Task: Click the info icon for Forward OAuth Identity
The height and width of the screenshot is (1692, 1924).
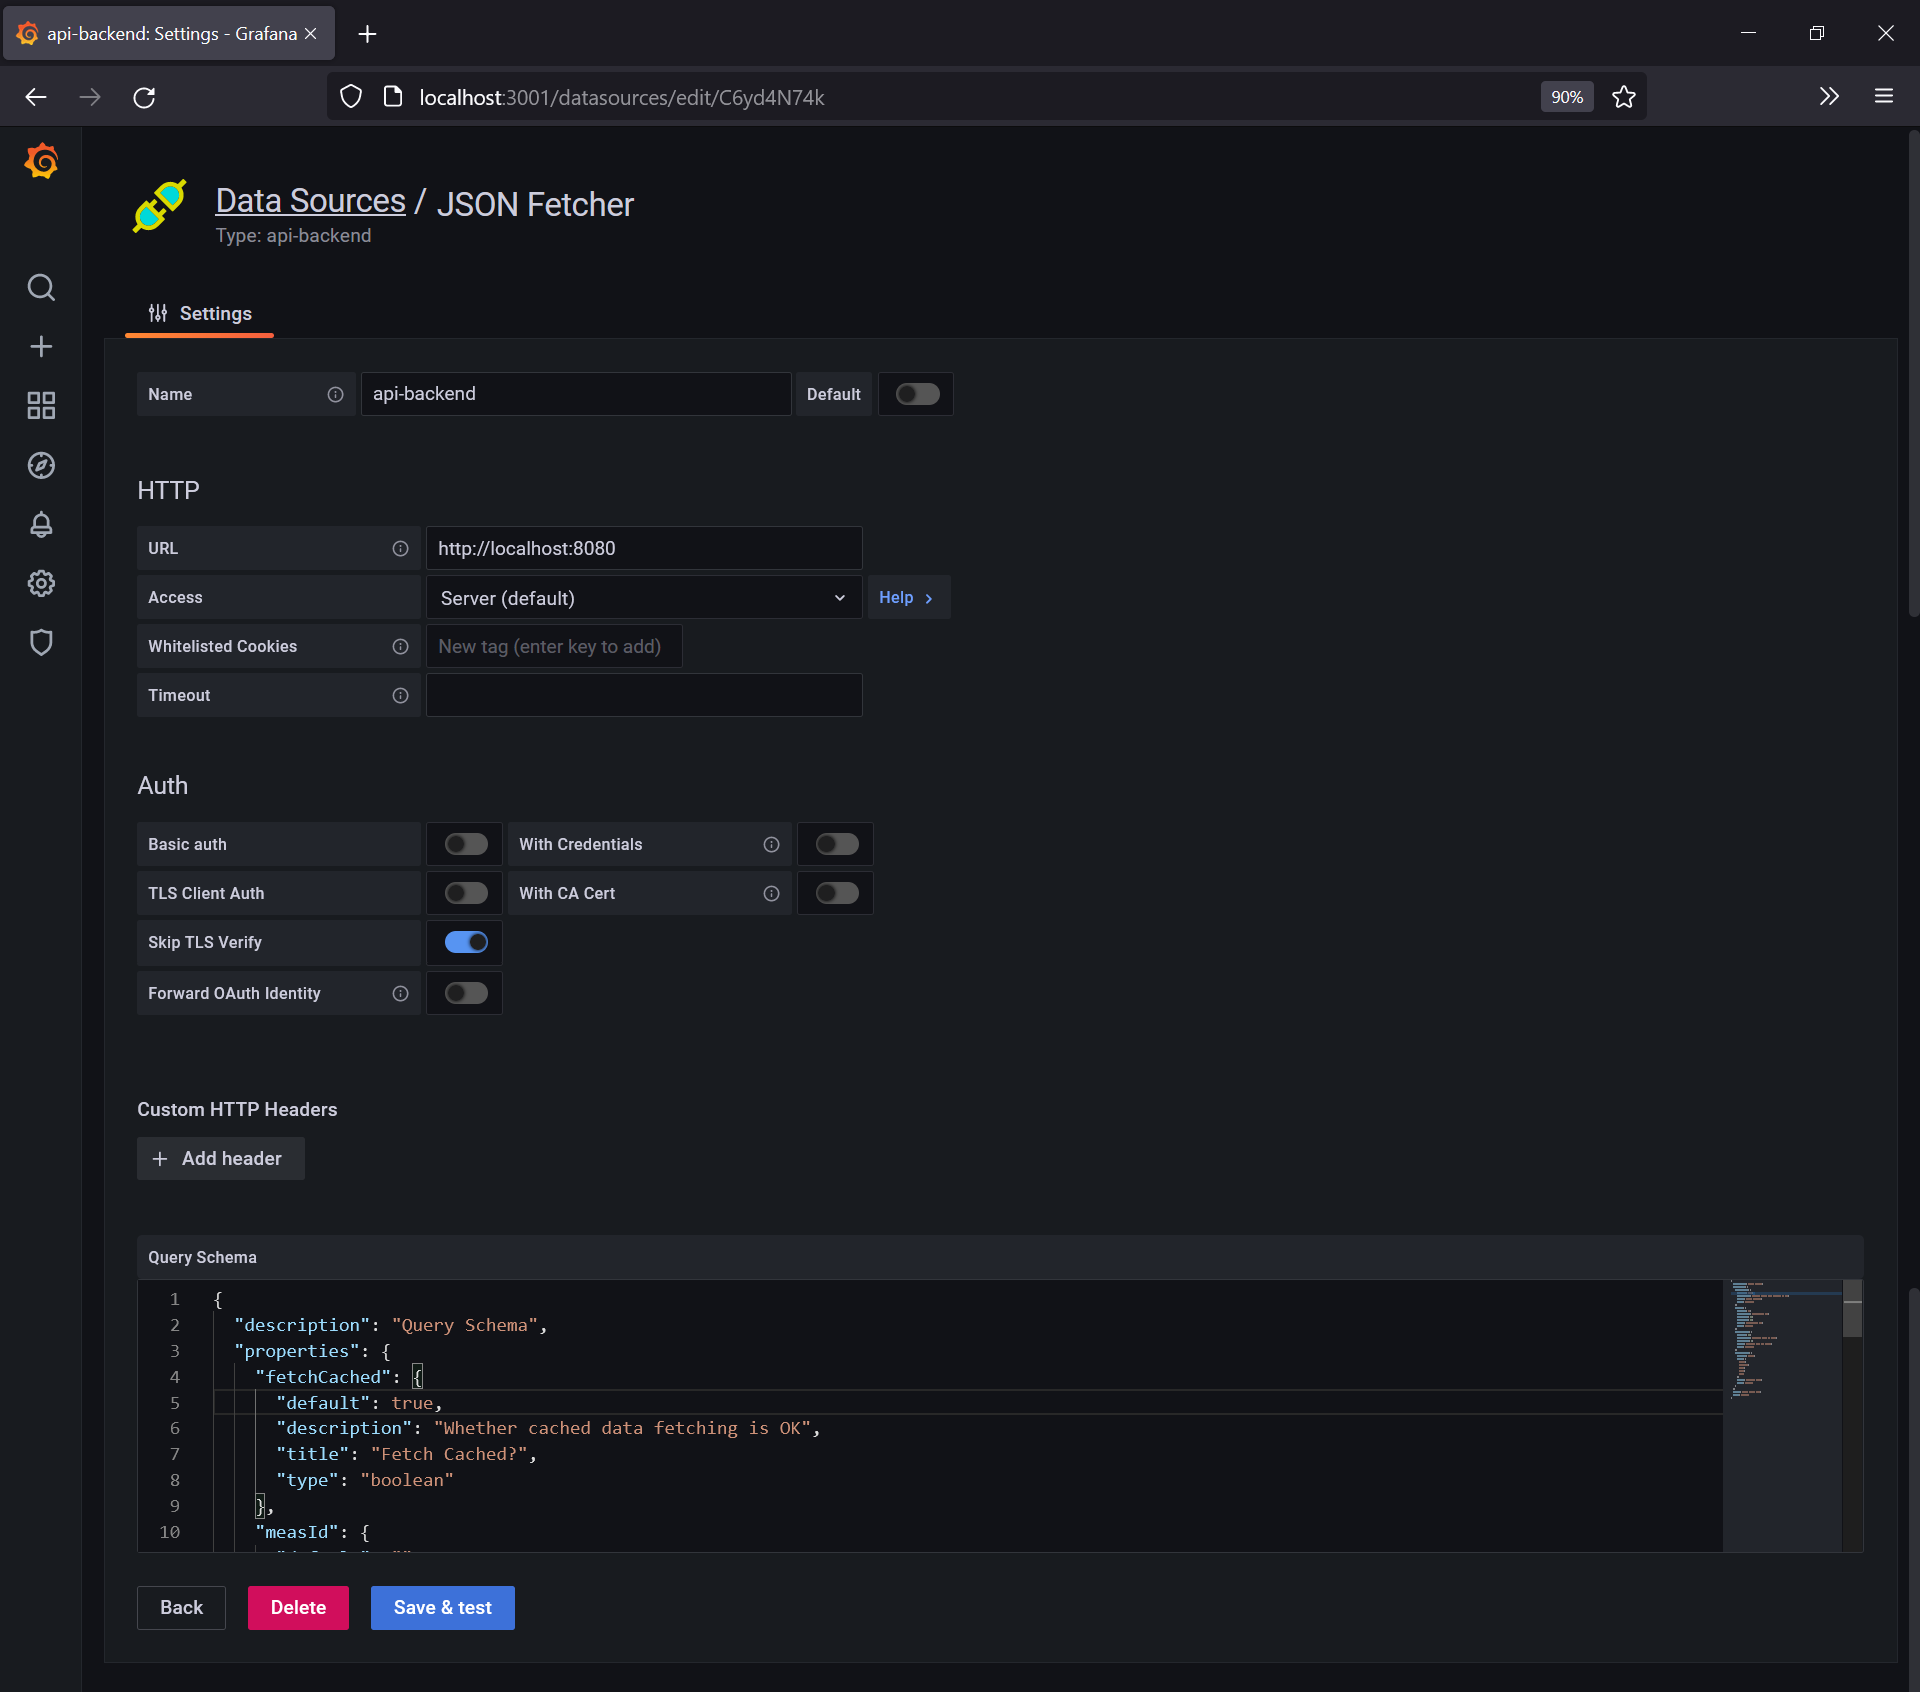Action: click(x=400, y=994)
